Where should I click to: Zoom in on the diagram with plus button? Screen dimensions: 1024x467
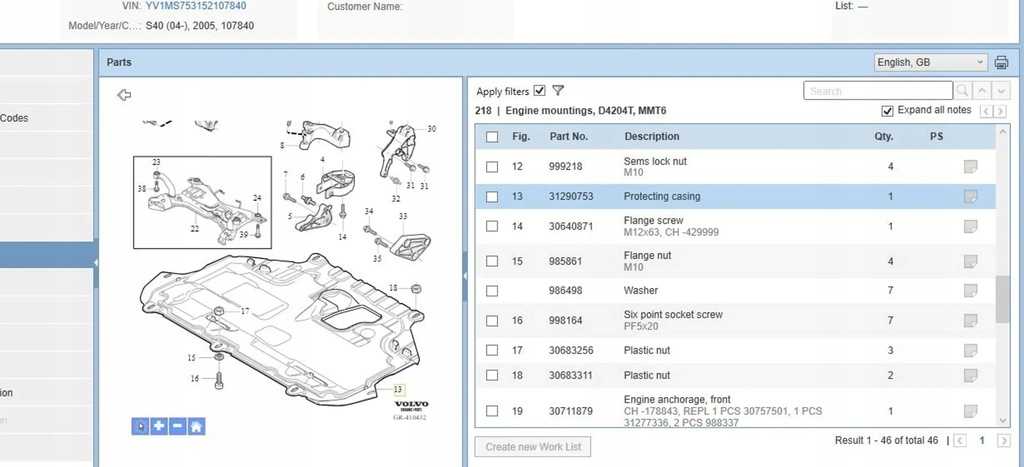pyautogui.click(x=159, y=427)
